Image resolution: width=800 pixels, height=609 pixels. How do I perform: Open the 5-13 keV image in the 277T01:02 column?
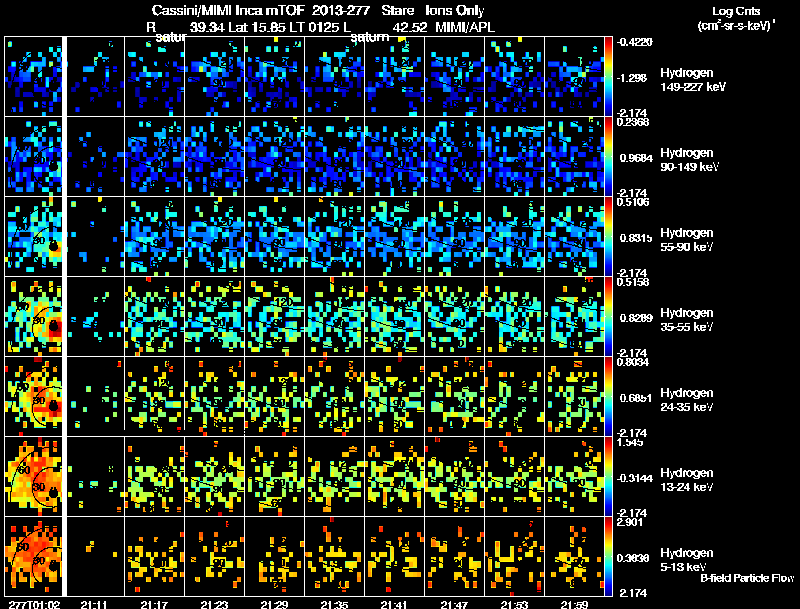[33, 557]
